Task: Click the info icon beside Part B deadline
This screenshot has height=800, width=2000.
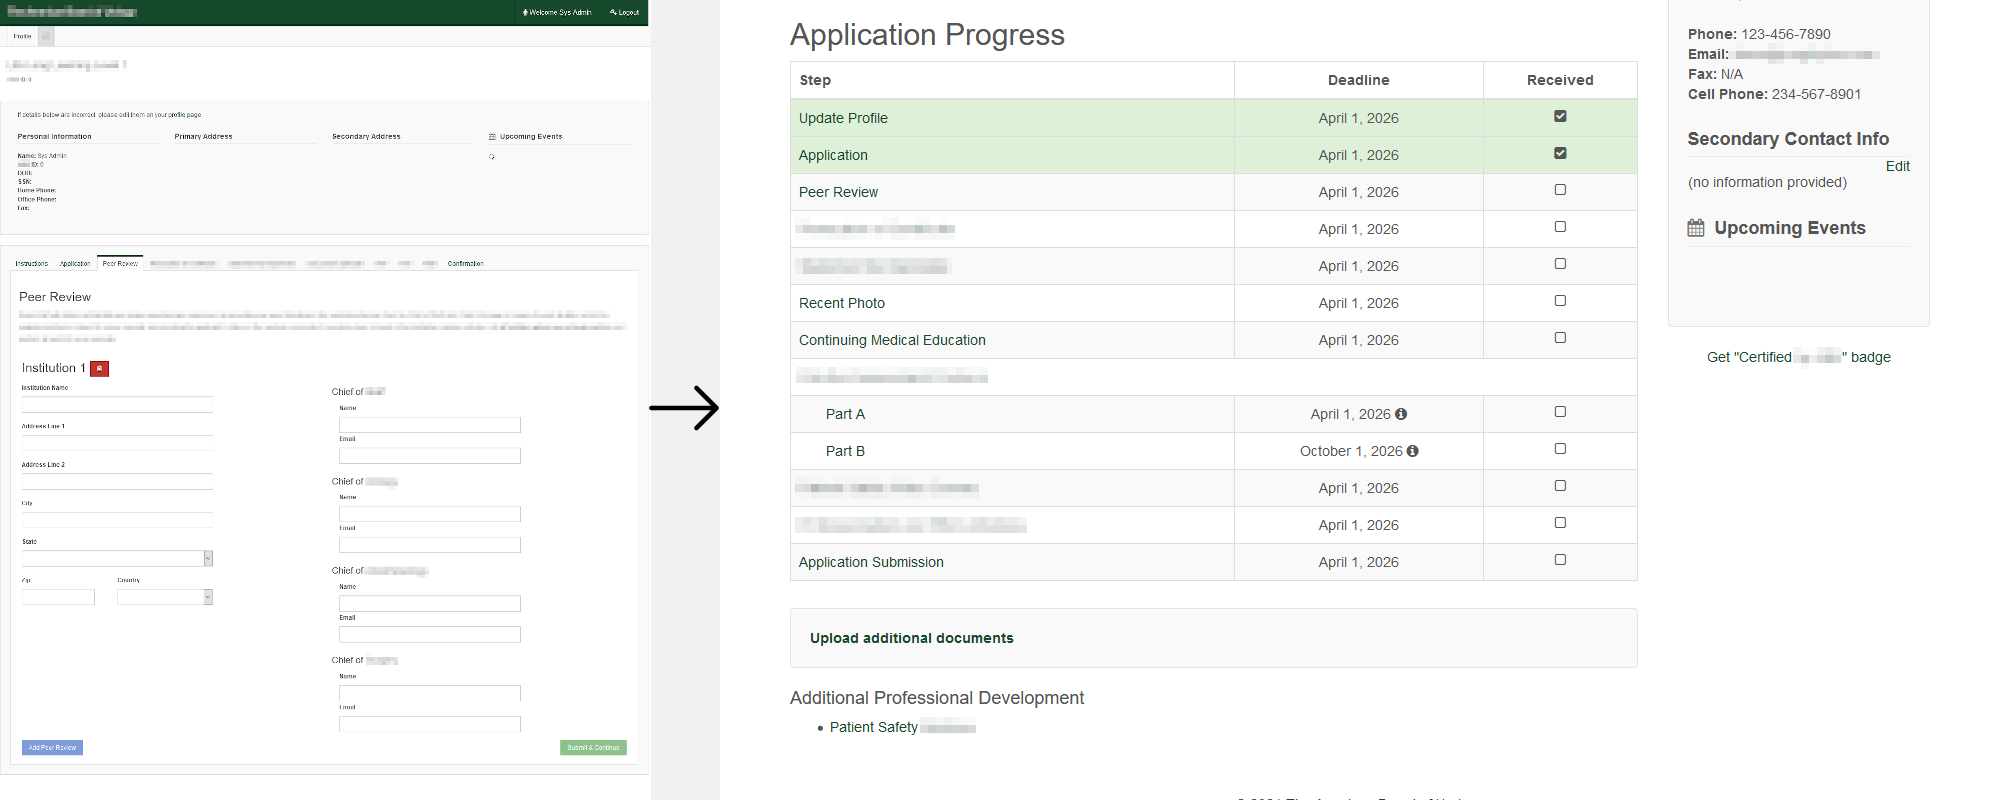Action: (x=1412, y=451)
